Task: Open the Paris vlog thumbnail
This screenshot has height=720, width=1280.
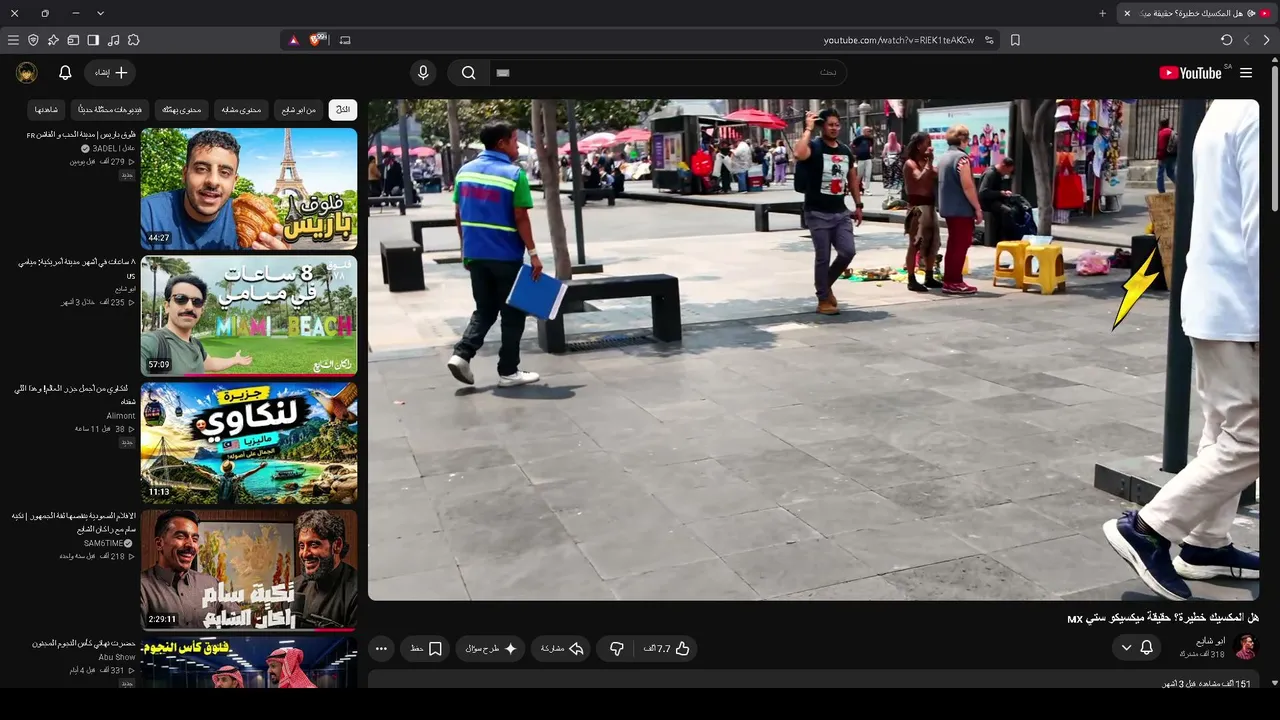Action: 249,189
